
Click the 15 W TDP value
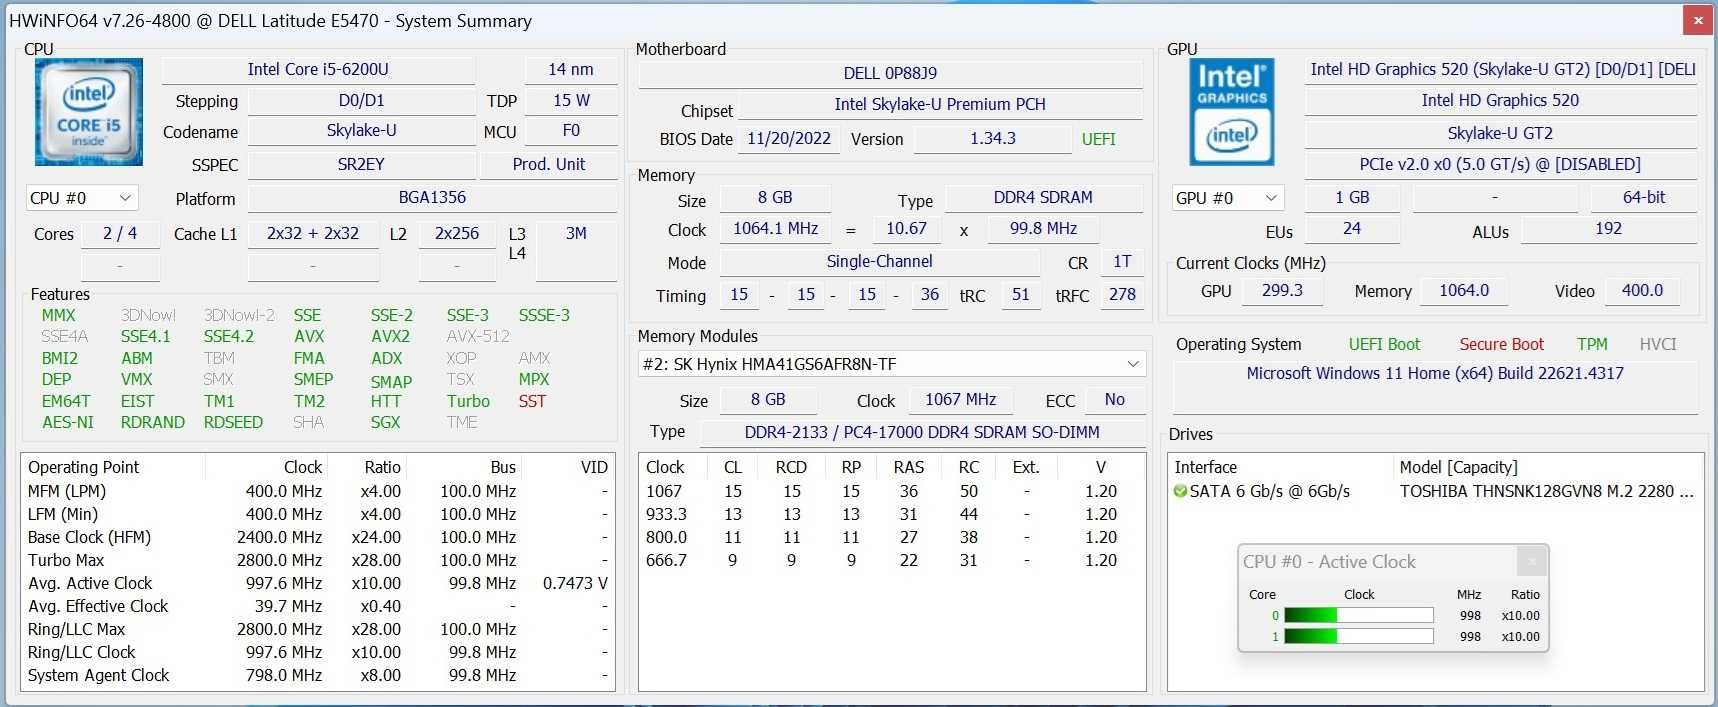tap(571, 101)
